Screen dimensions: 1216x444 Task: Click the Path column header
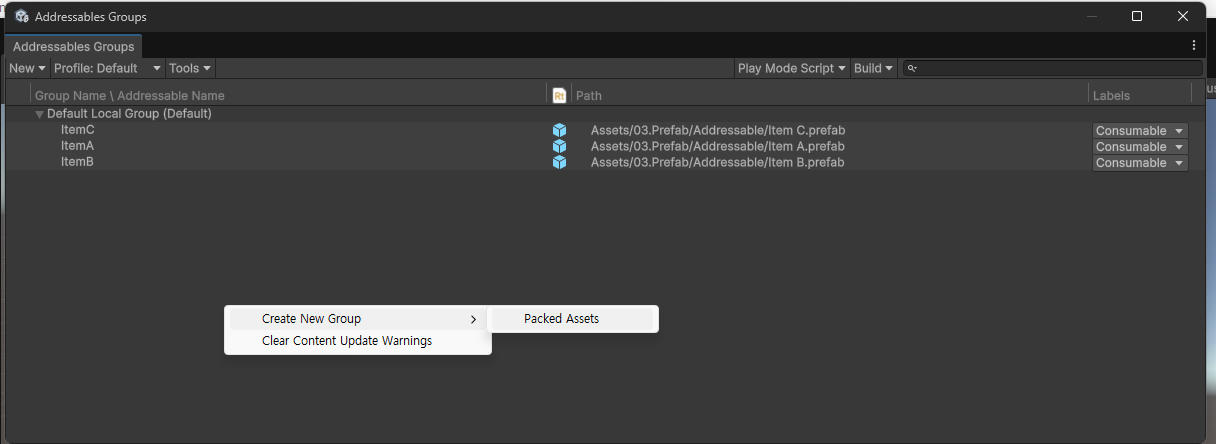click(x=589, y=96)
